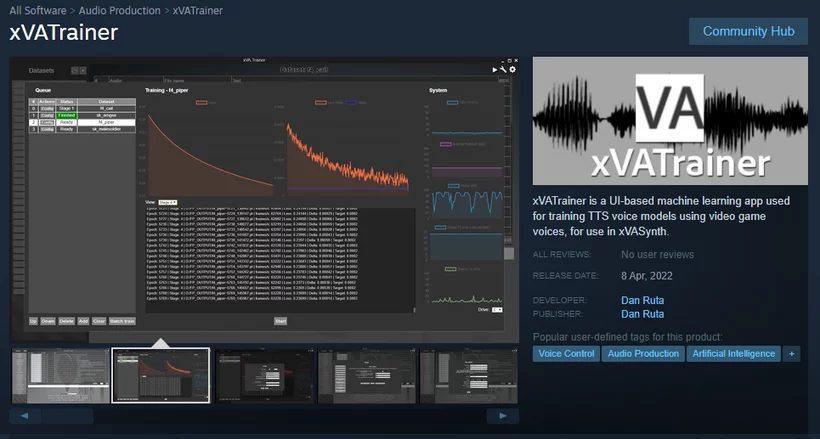820x439 pixels.
Task: Select the Voice Control tag
Action: tap(566, 354)
